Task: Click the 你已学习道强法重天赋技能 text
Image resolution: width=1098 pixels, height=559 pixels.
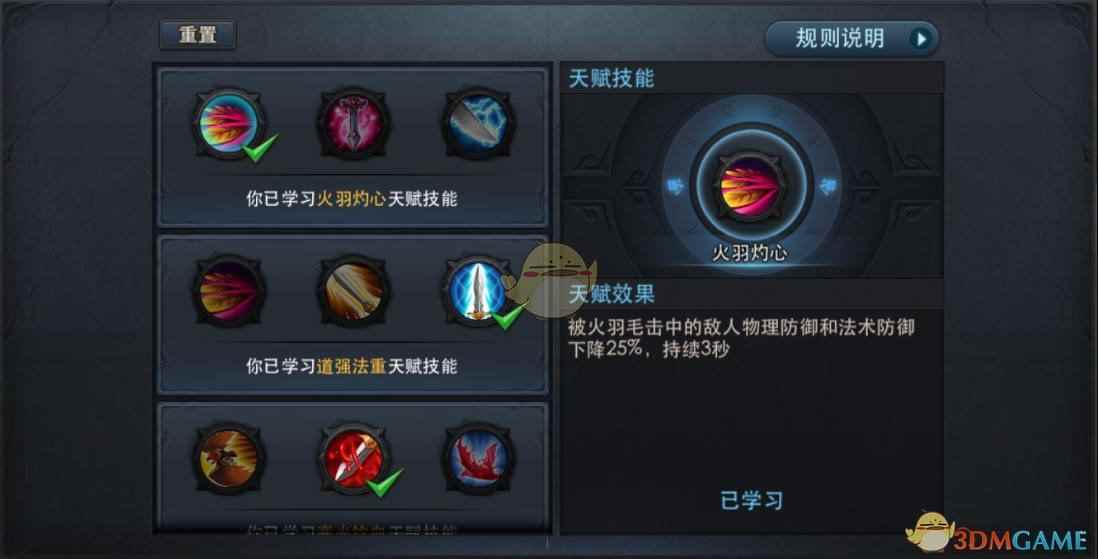Action: pos(352,366)
